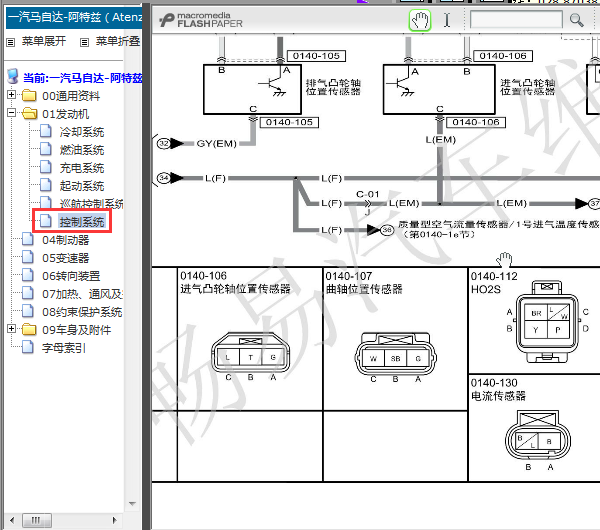The image size is (600, 530).
Task: Click the FlashPaper search magnifier icon
Action: (x=576, y=20)
